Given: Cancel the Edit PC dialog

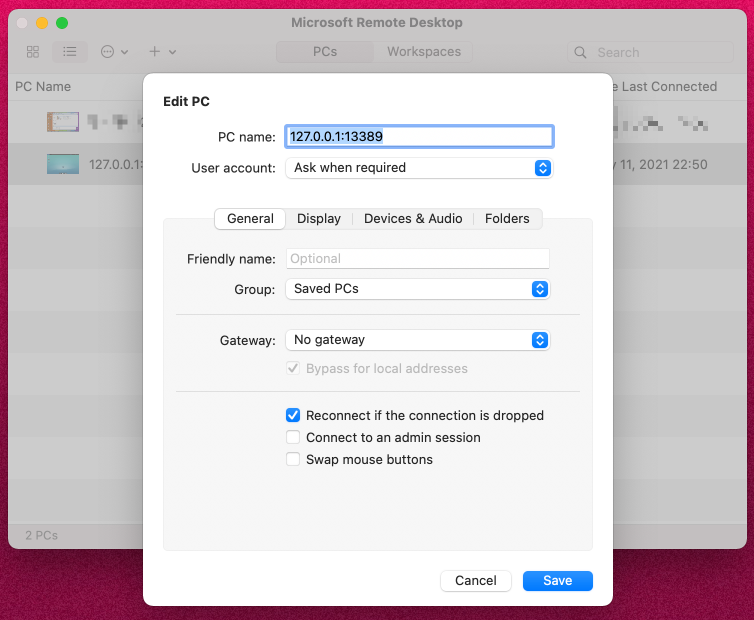Looking at the screenshot, I should 476,581.
